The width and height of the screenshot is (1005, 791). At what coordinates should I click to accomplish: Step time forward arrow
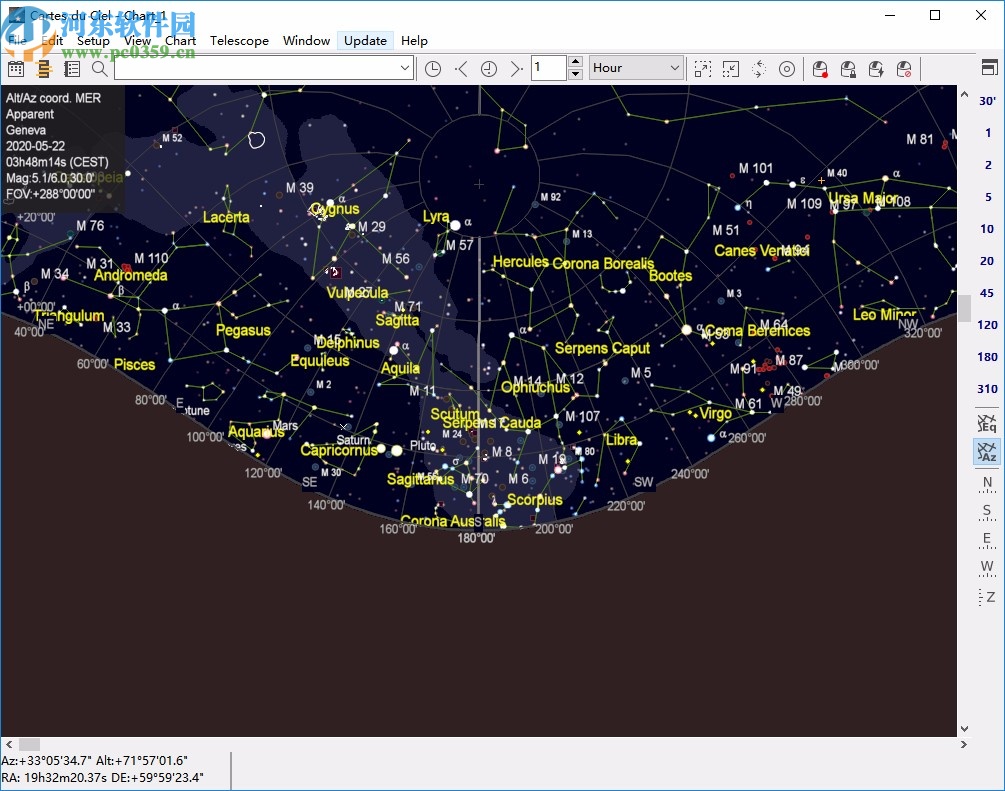516,68
